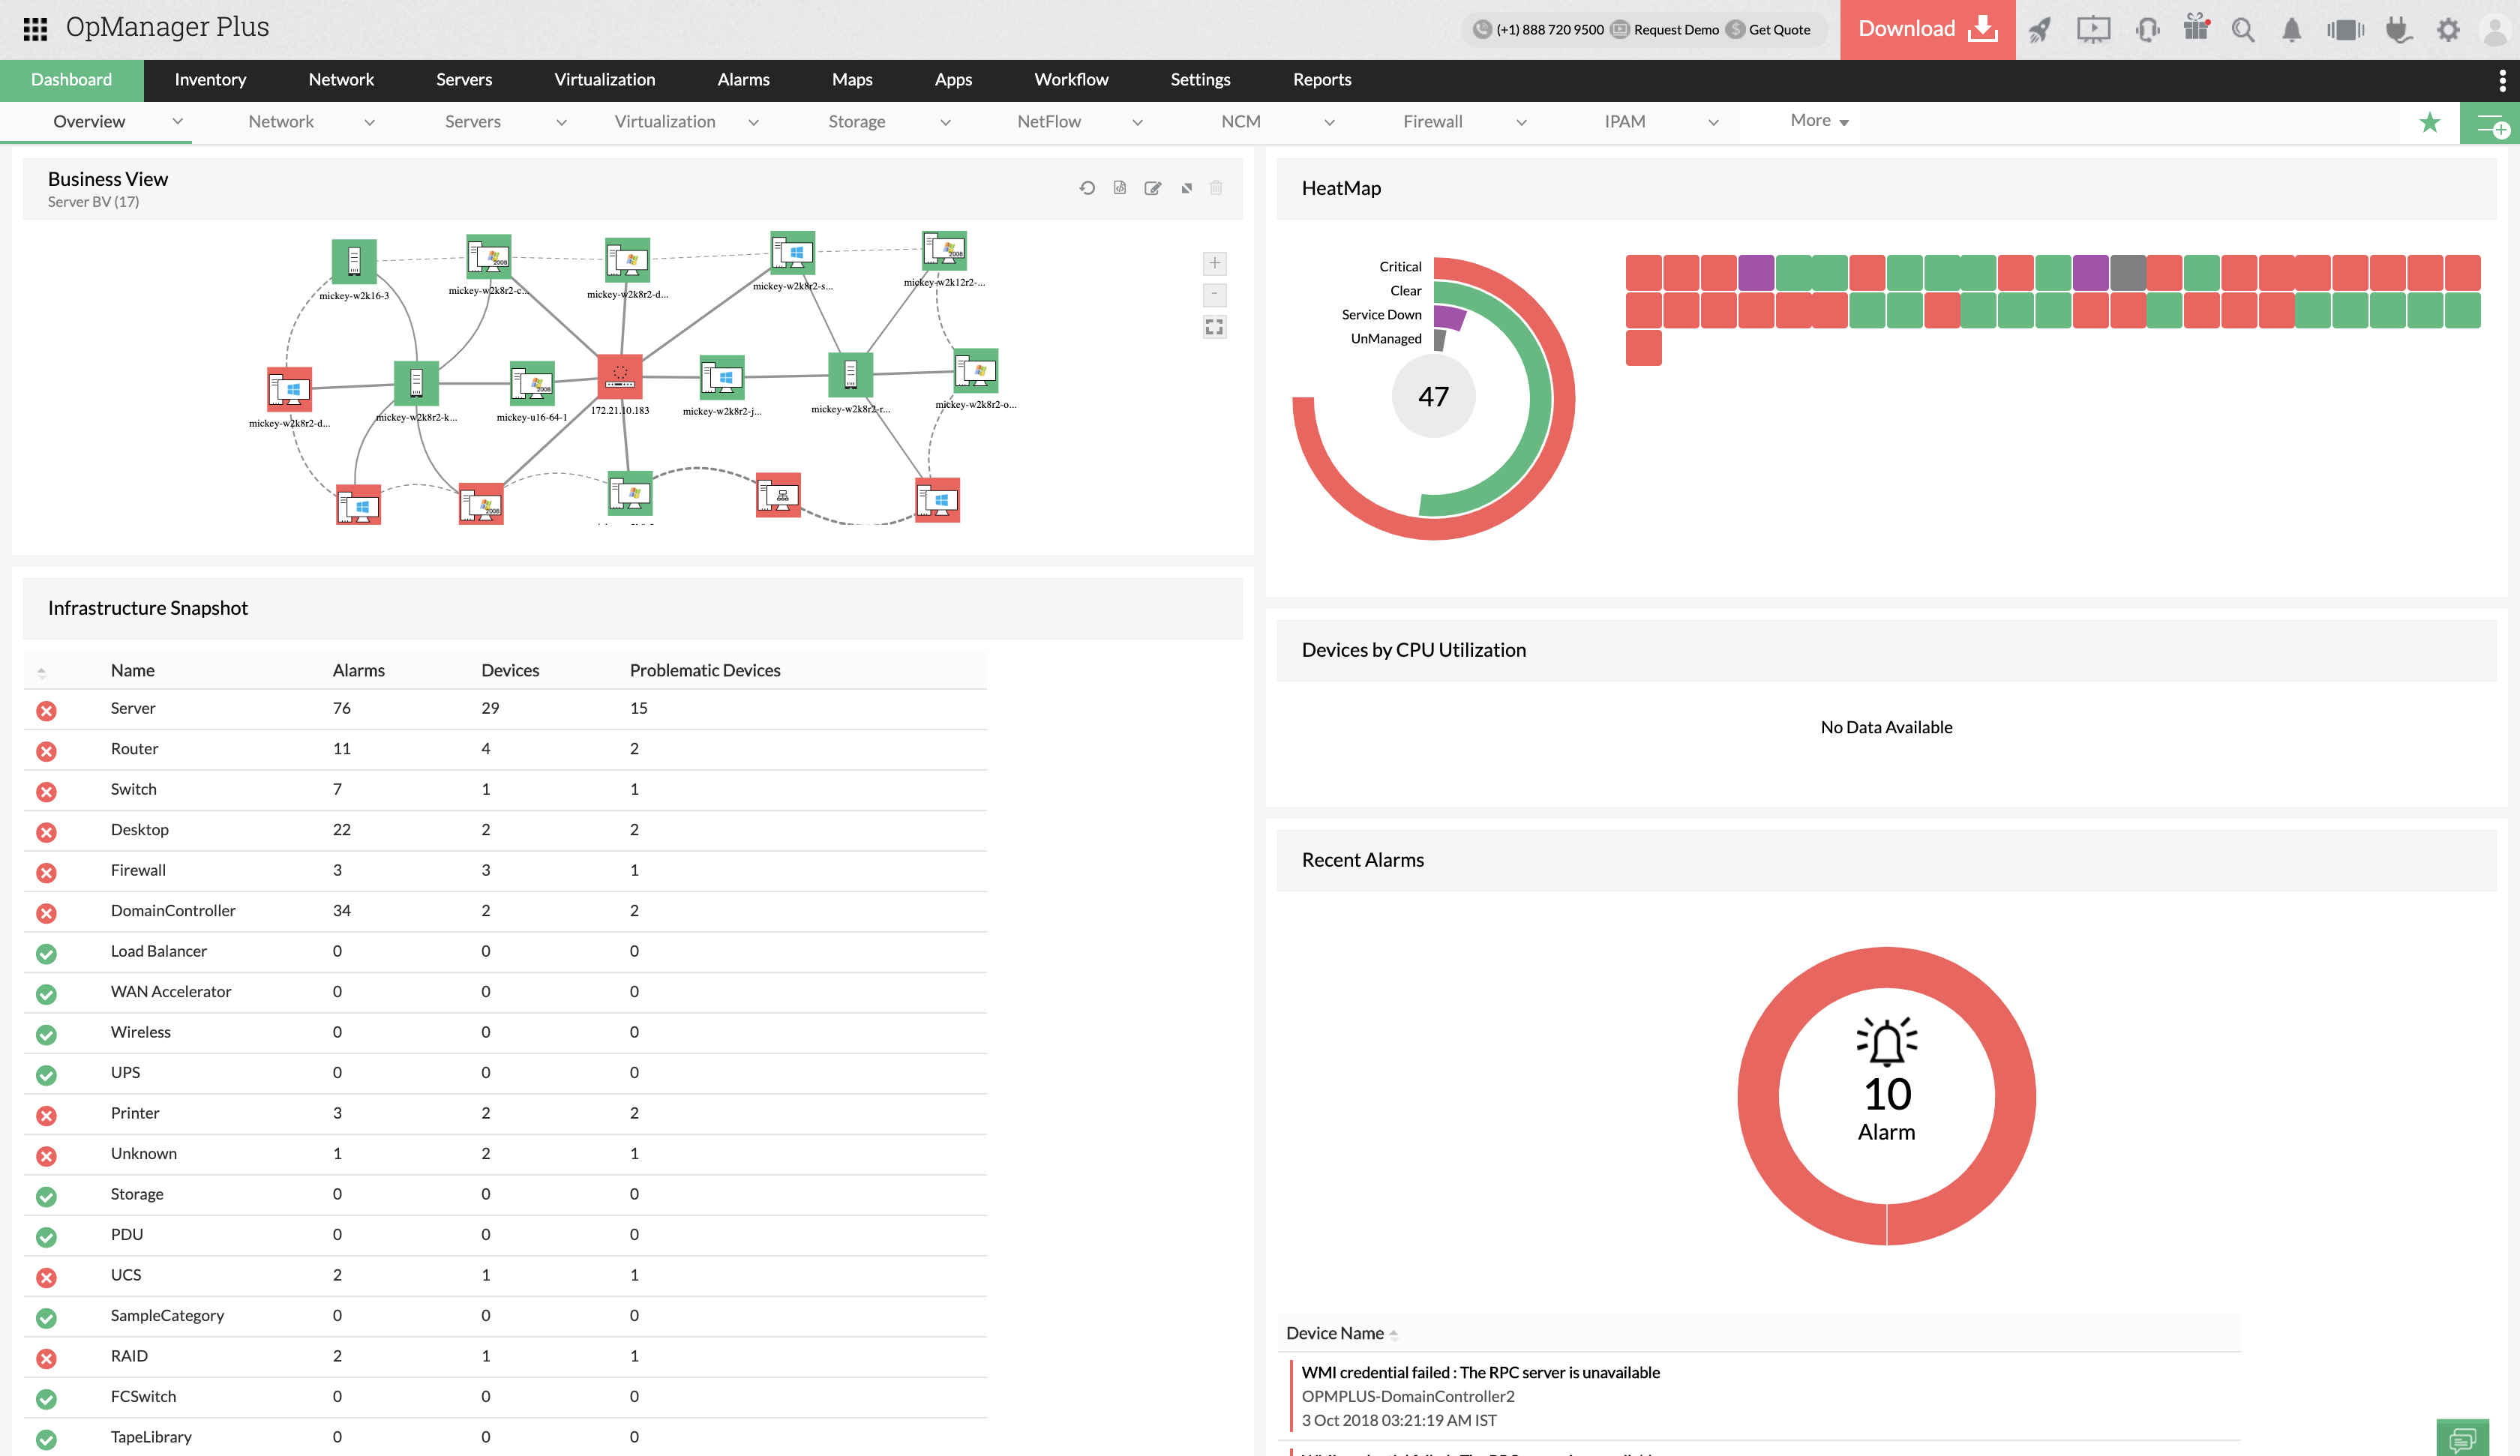Click the Critical legend label
2520x1456 pixels.
1400,267
